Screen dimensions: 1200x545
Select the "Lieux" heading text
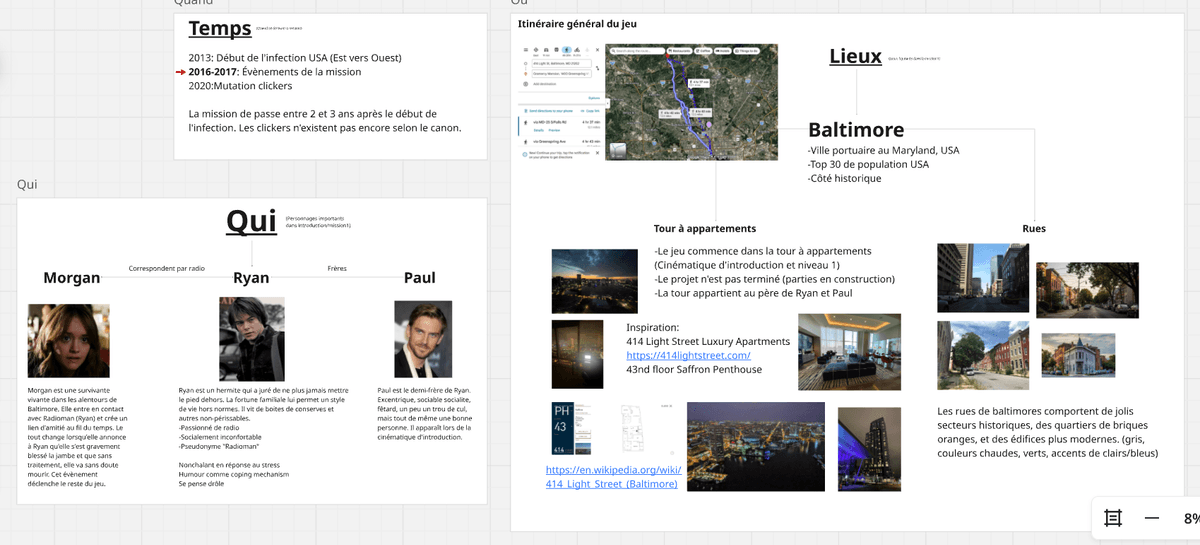(855, 56)
